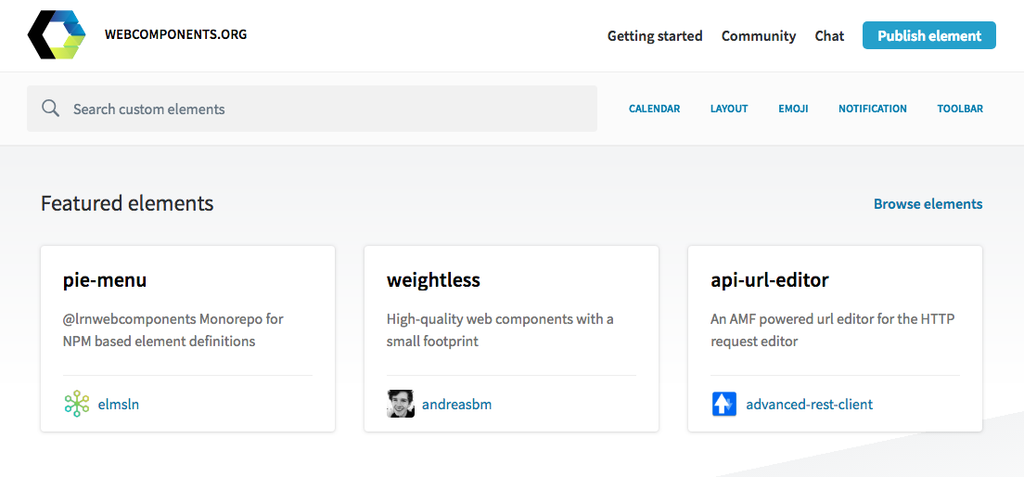Visit the andreasbm author name link

click(x=456, y=404)
